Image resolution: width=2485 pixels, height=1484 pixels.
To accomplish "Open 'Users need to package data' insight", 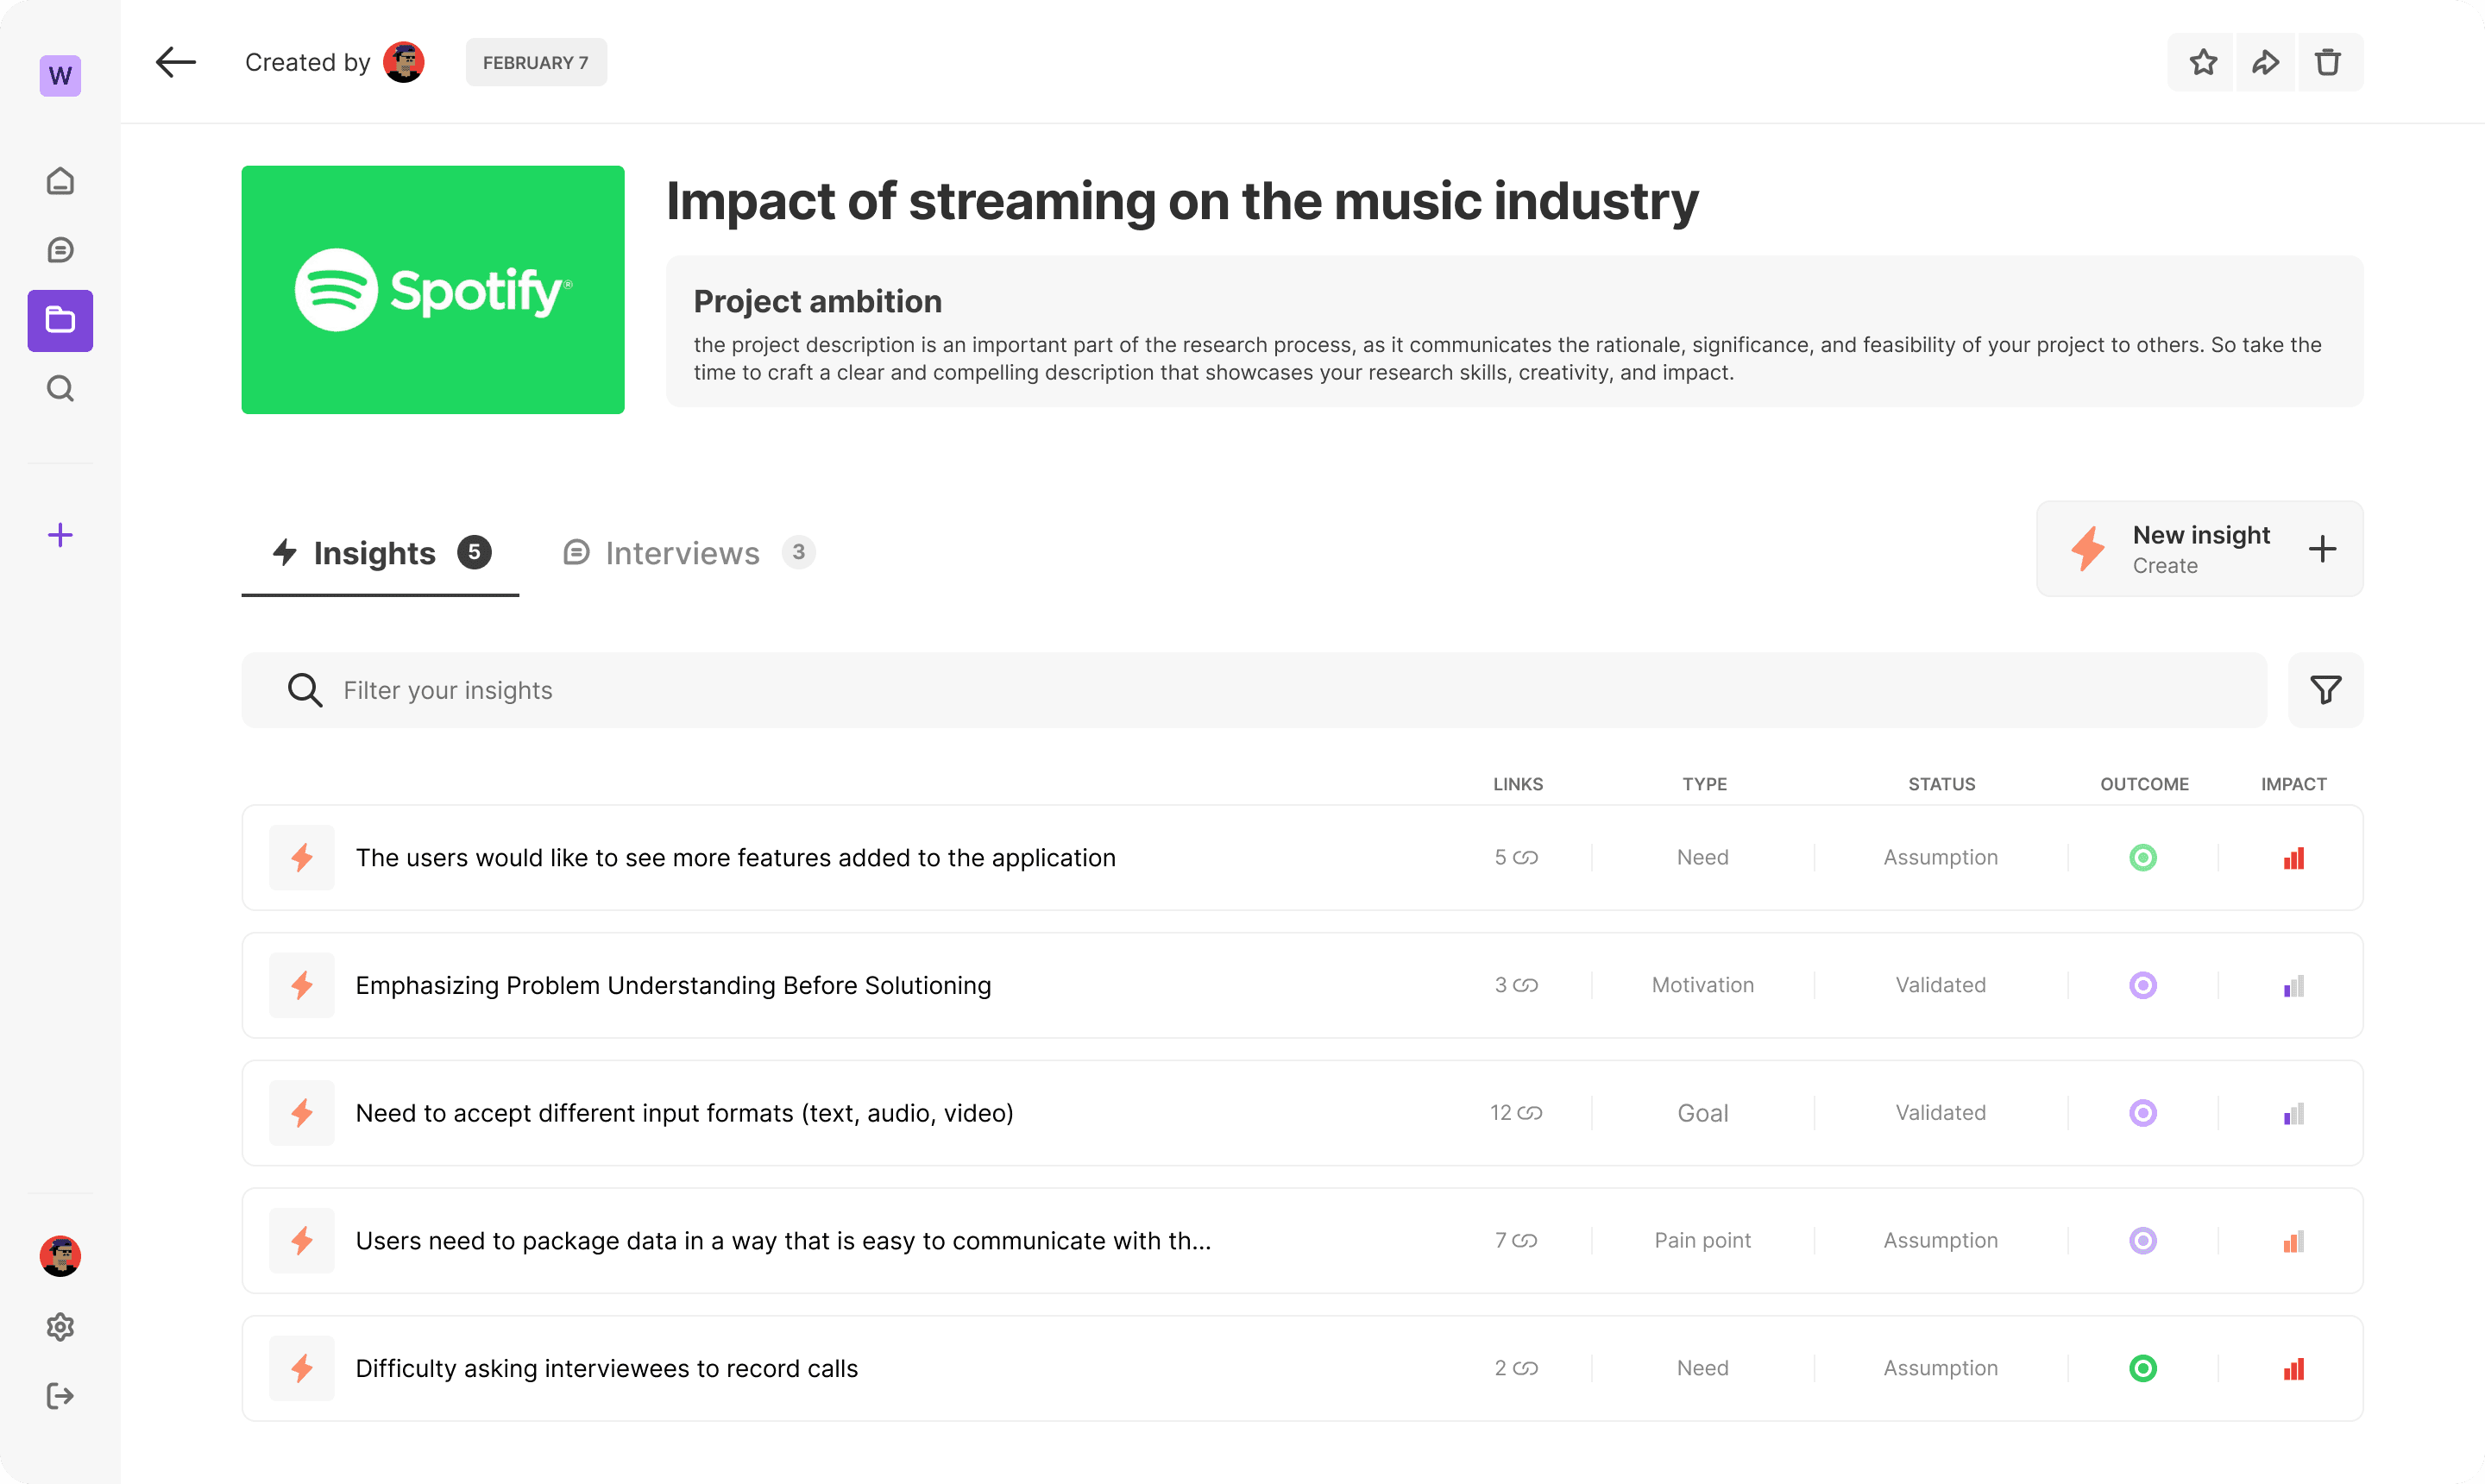I will click(x=1302, y=1241).
